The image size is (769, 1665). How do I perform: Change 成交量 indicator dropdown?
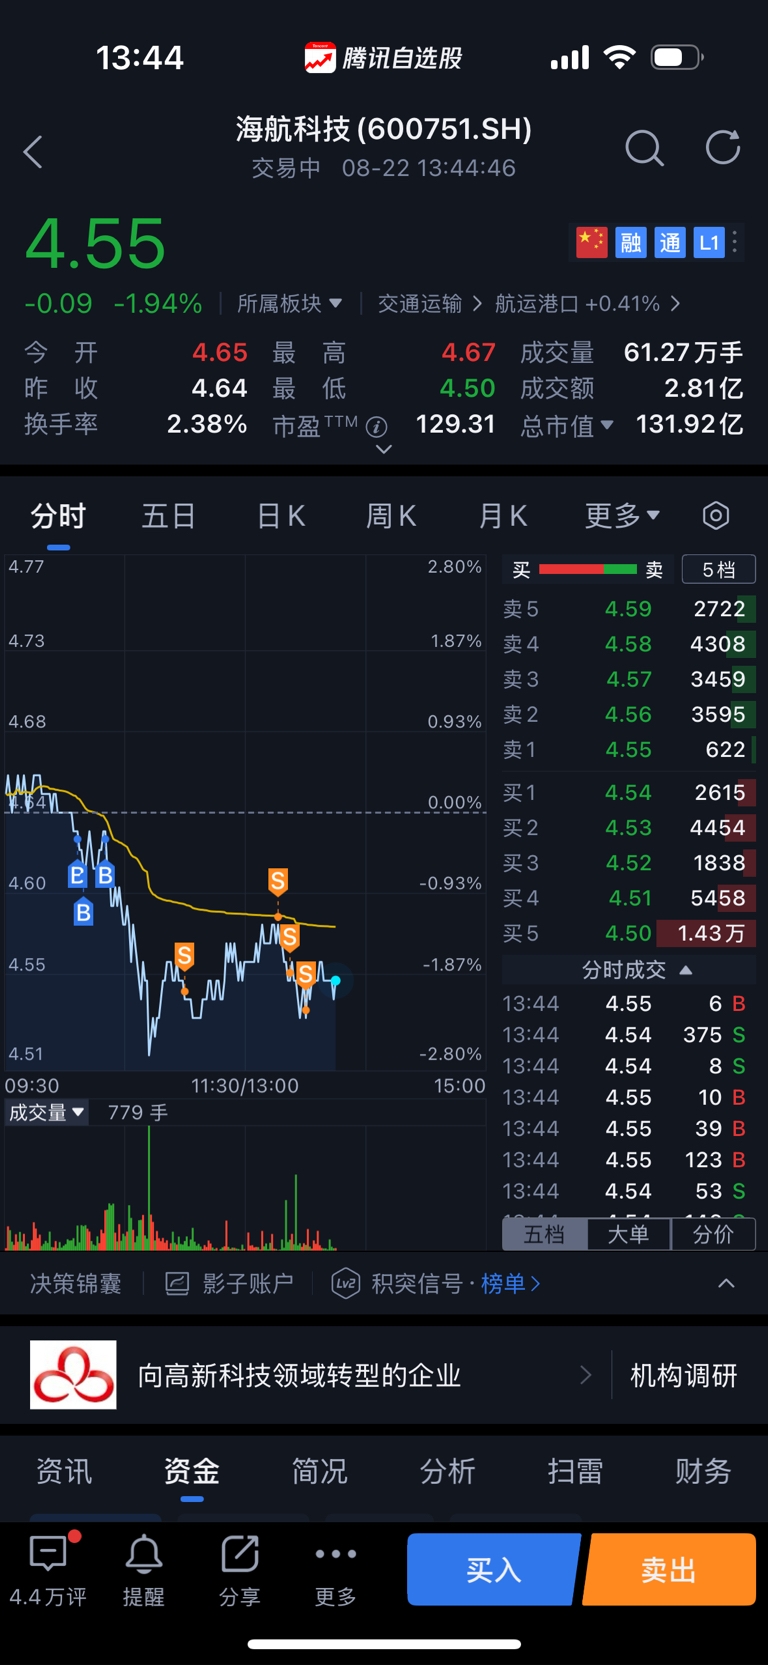(x=47, y=1112)
